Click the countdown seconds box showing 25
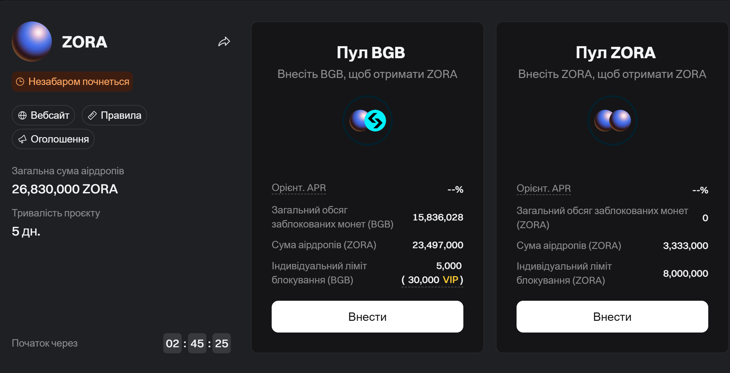 click(222, 344)
